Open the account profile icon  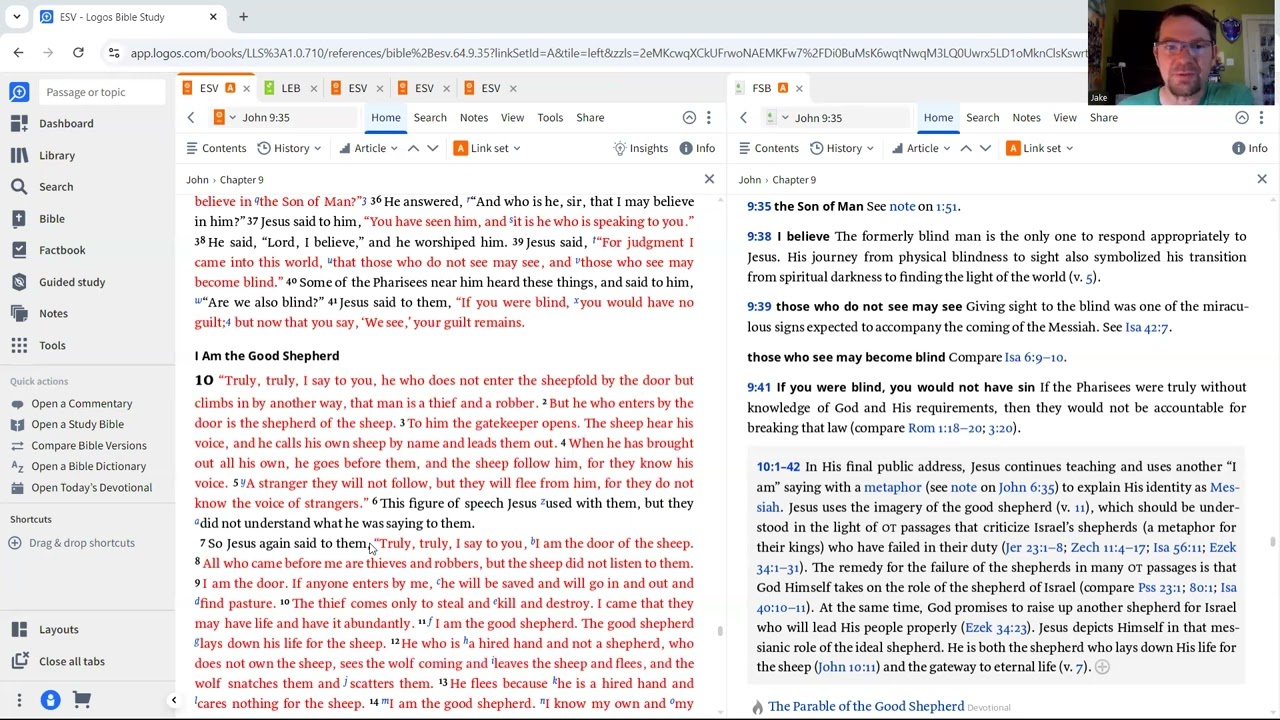click(50, 700)
